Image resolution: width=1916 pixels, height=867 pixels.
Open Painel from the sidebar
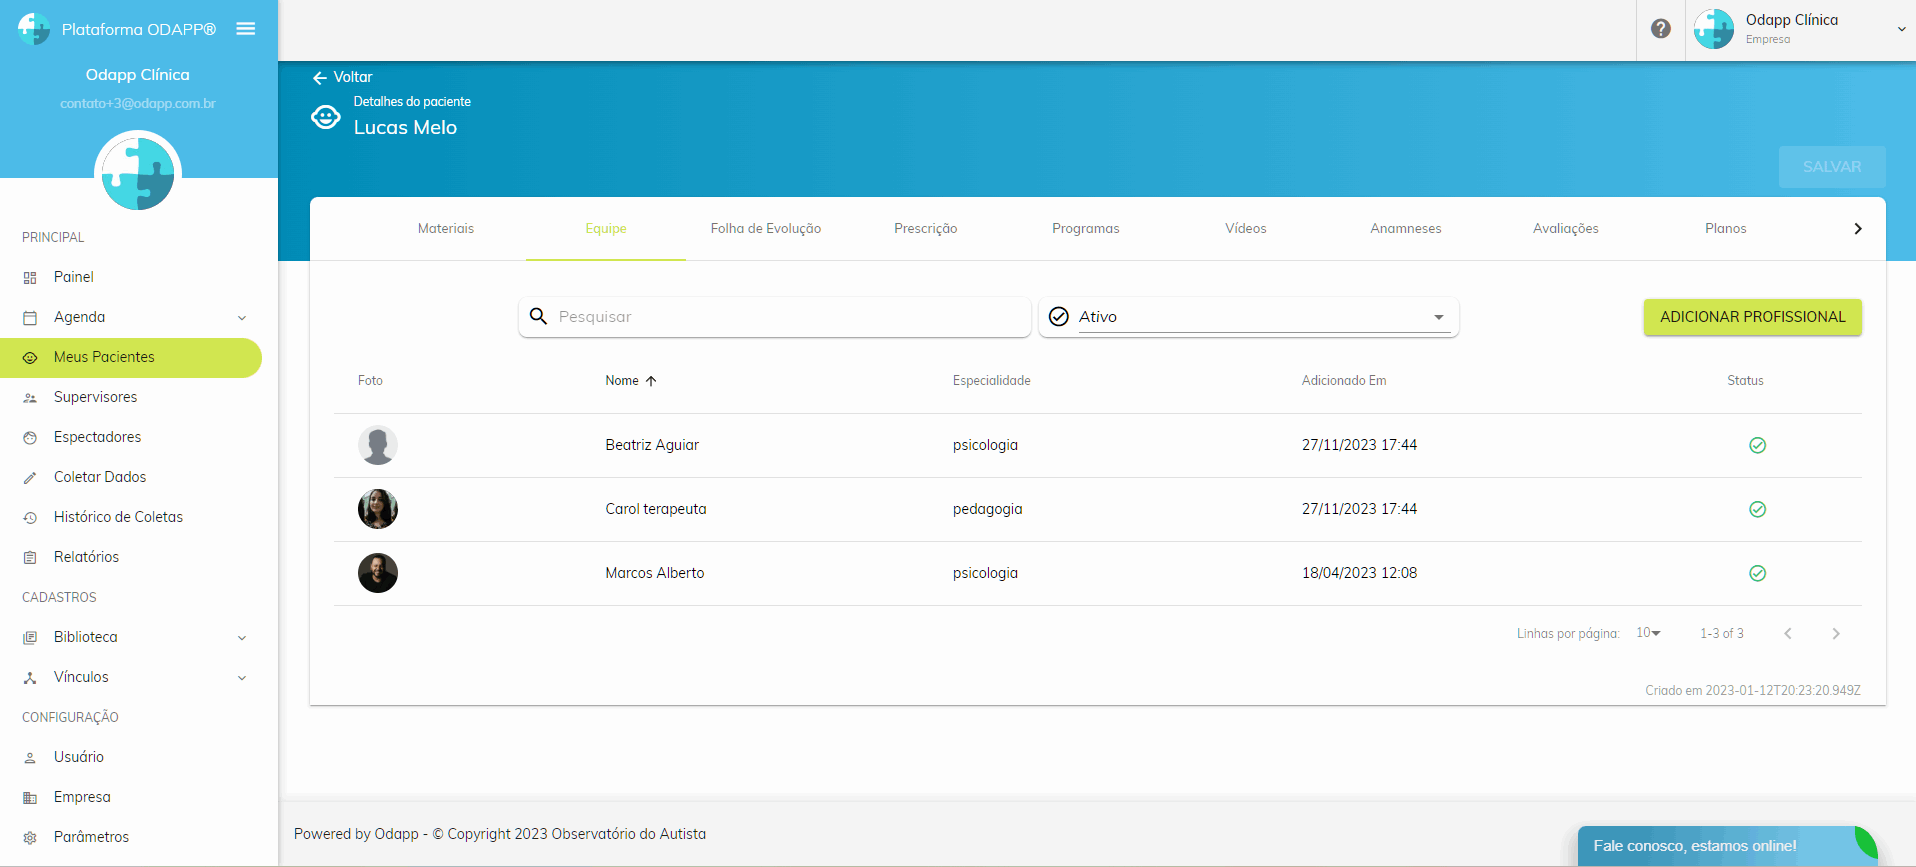pos(74,277)
